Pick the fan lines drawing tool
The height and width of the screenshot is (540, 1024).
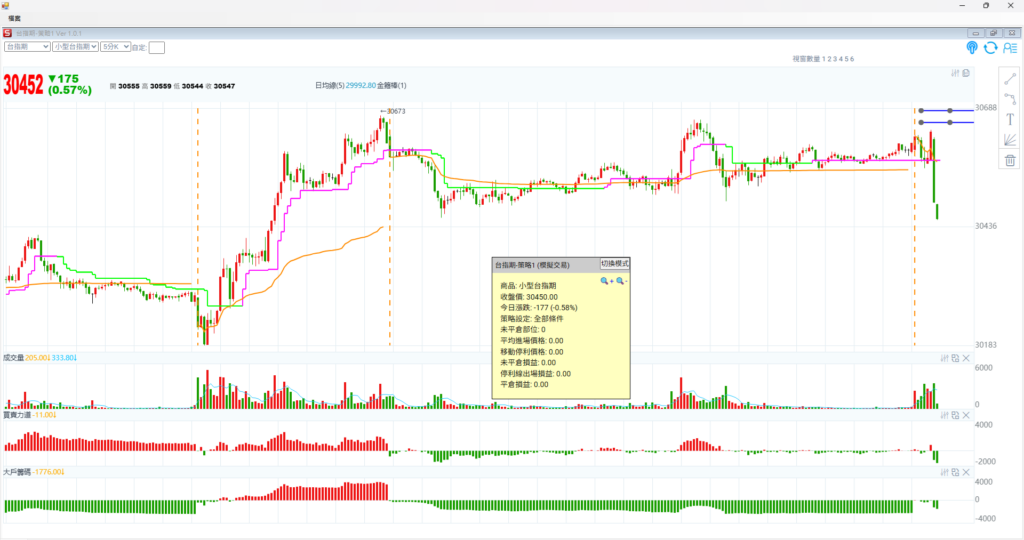point(1010,139)
